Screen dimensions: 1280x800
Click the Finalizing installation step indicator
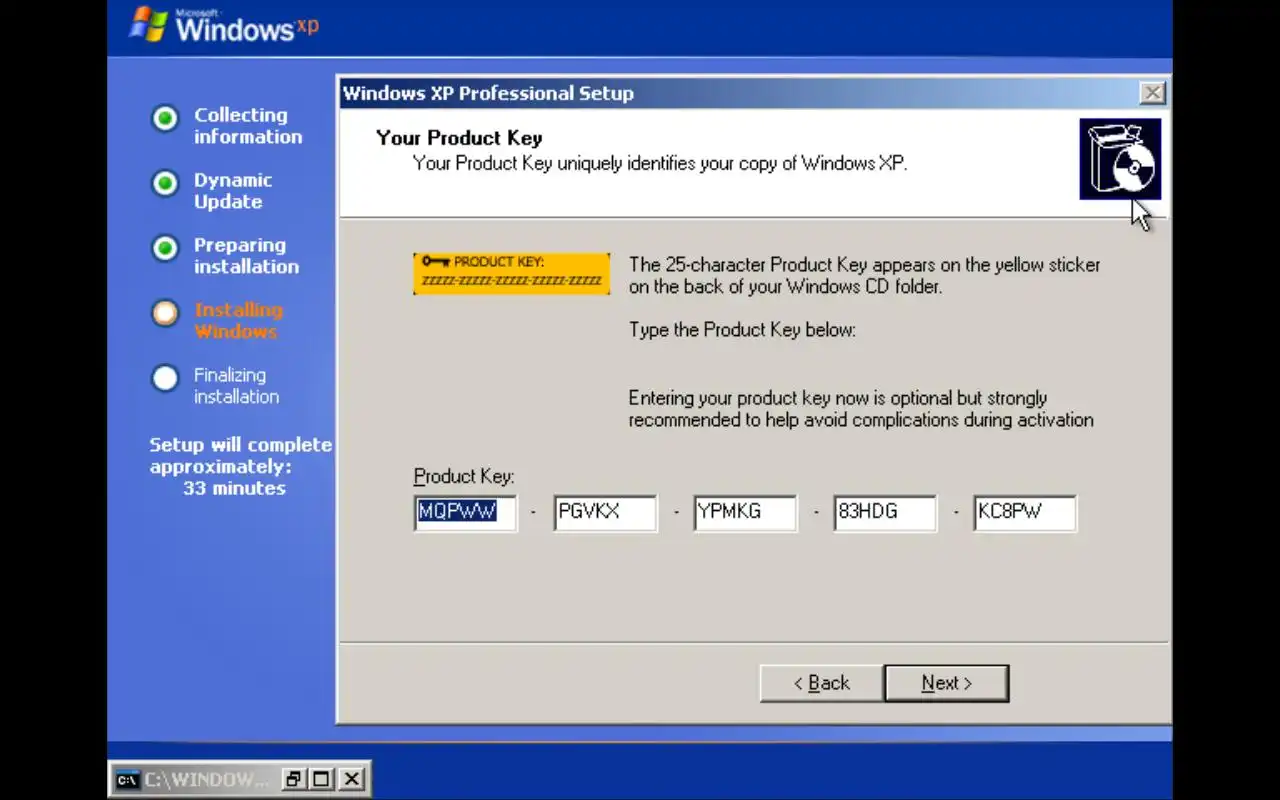tap(165, 378)
